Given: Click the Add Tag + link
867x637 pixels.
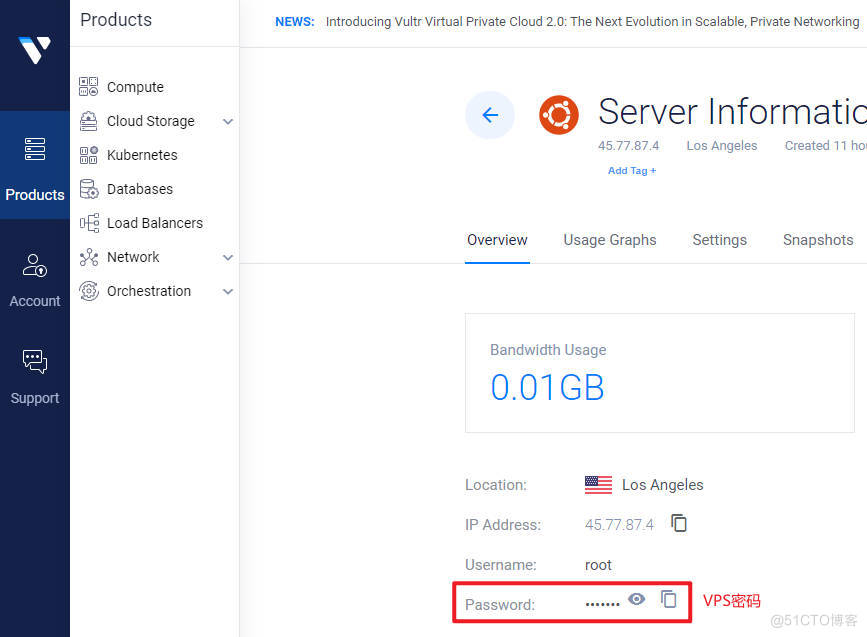Looking at the screenshot, I should tap(632, 171).
